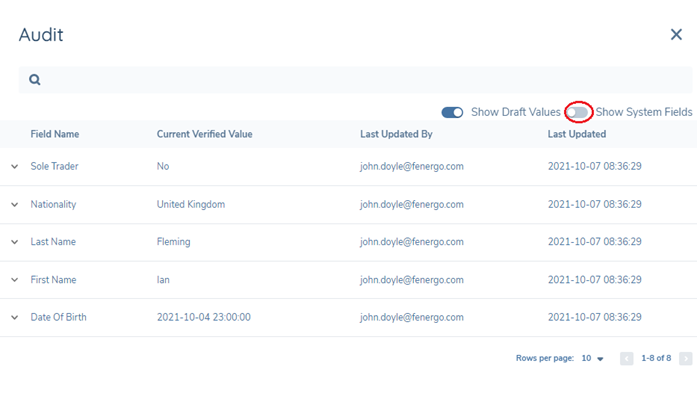The width and height of the screenshot is (697, 402).
Task: Focus the audit search input field
Action: point(360,80)
